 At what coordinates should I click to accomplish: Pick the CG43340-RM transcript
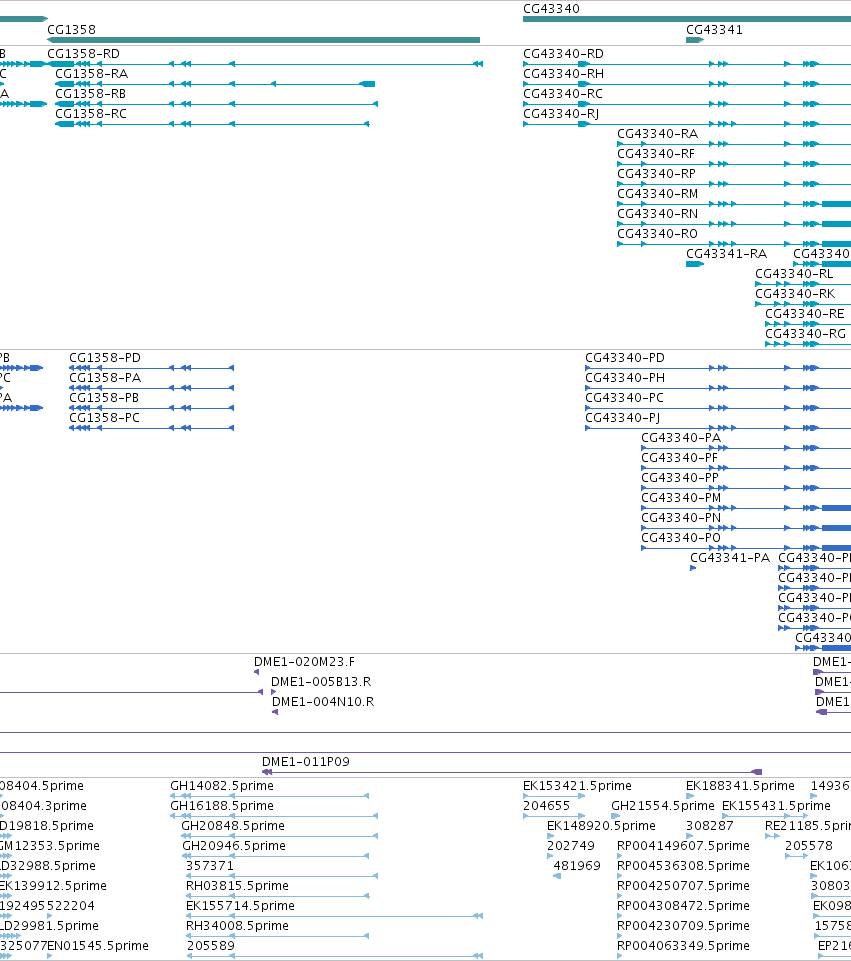tap(657, 193)
